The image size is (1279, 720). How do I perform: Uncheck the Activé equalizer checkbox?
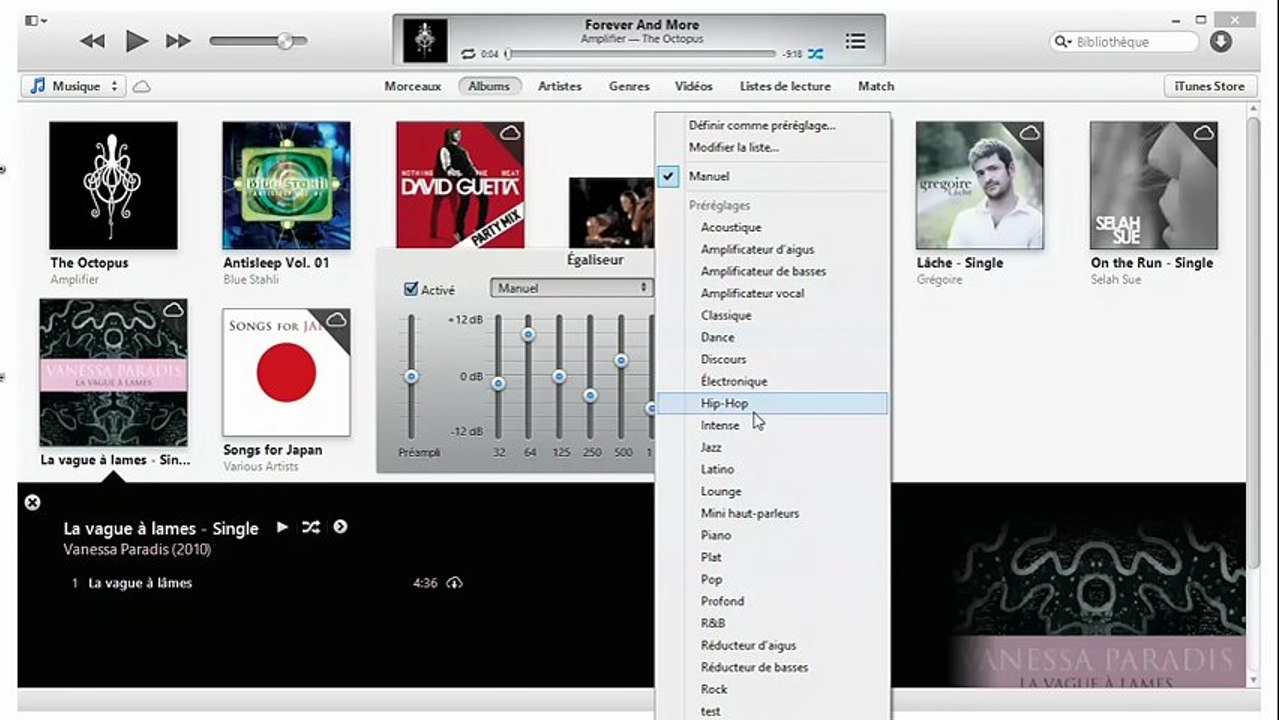[x=411, y=289]
